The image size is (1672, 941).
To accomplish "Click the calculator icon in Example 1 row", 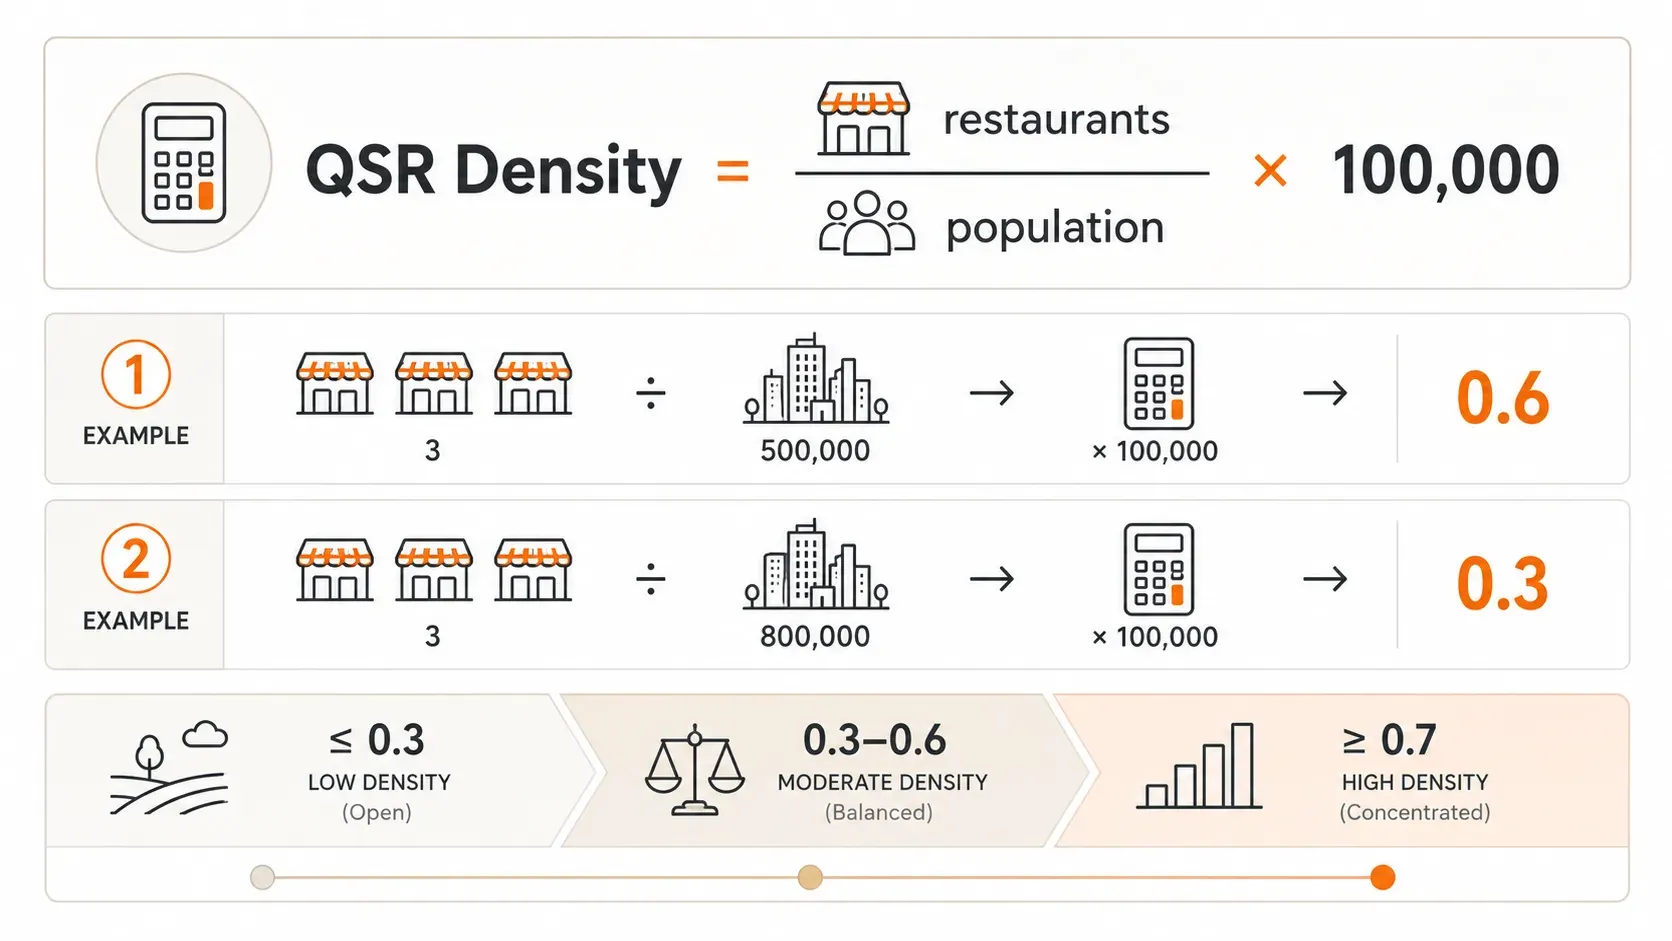I will coord(1159,383).
